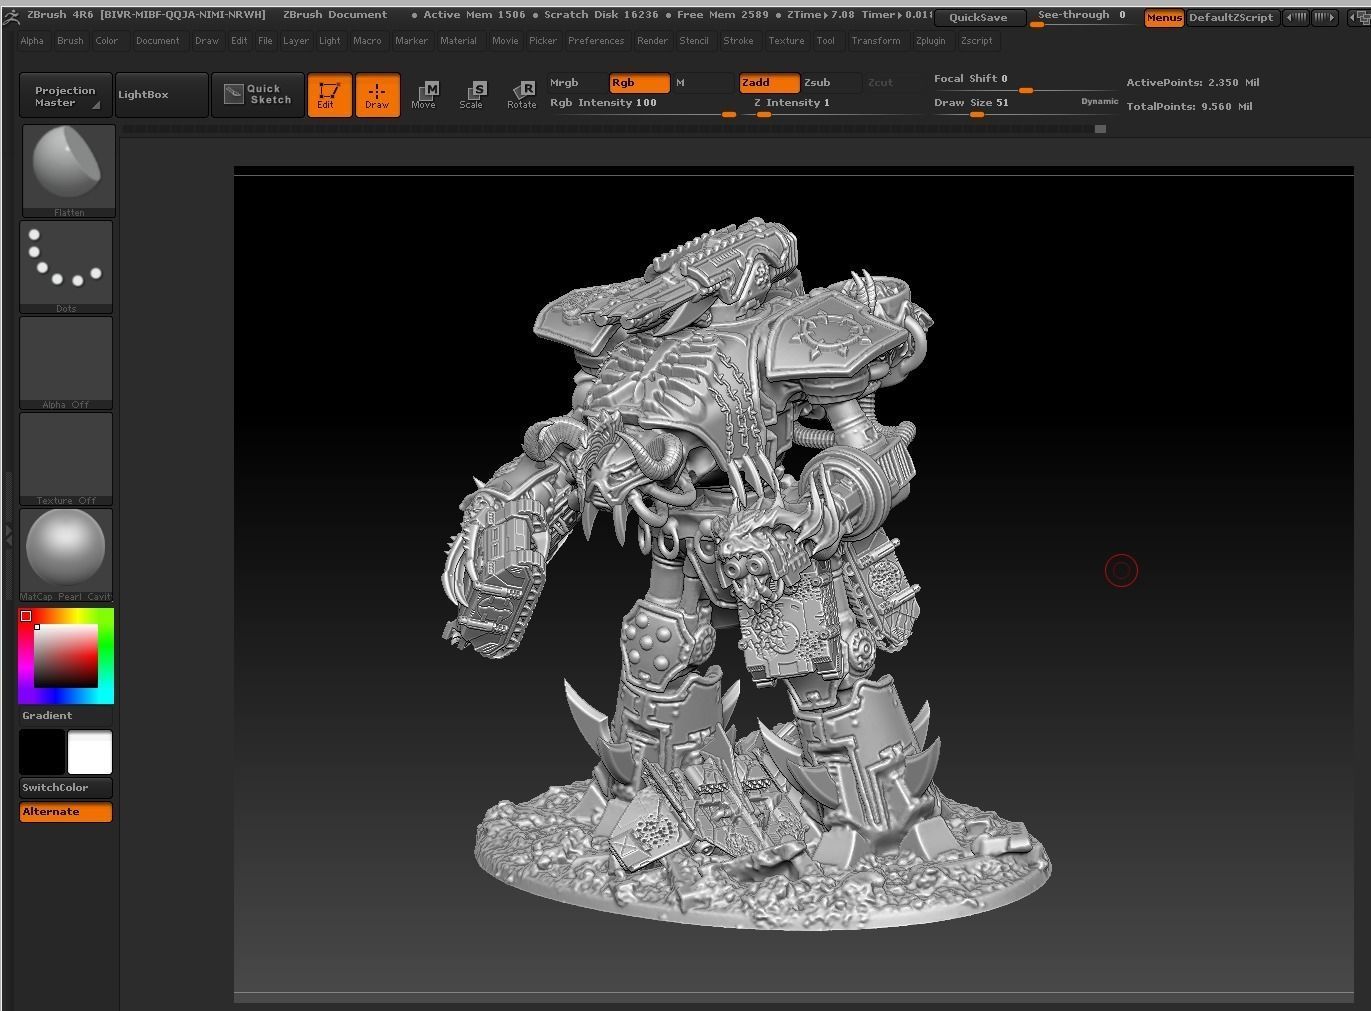Select the Scale tool
Viewport: 1371px width, 1011px height.
coord(472,95)
